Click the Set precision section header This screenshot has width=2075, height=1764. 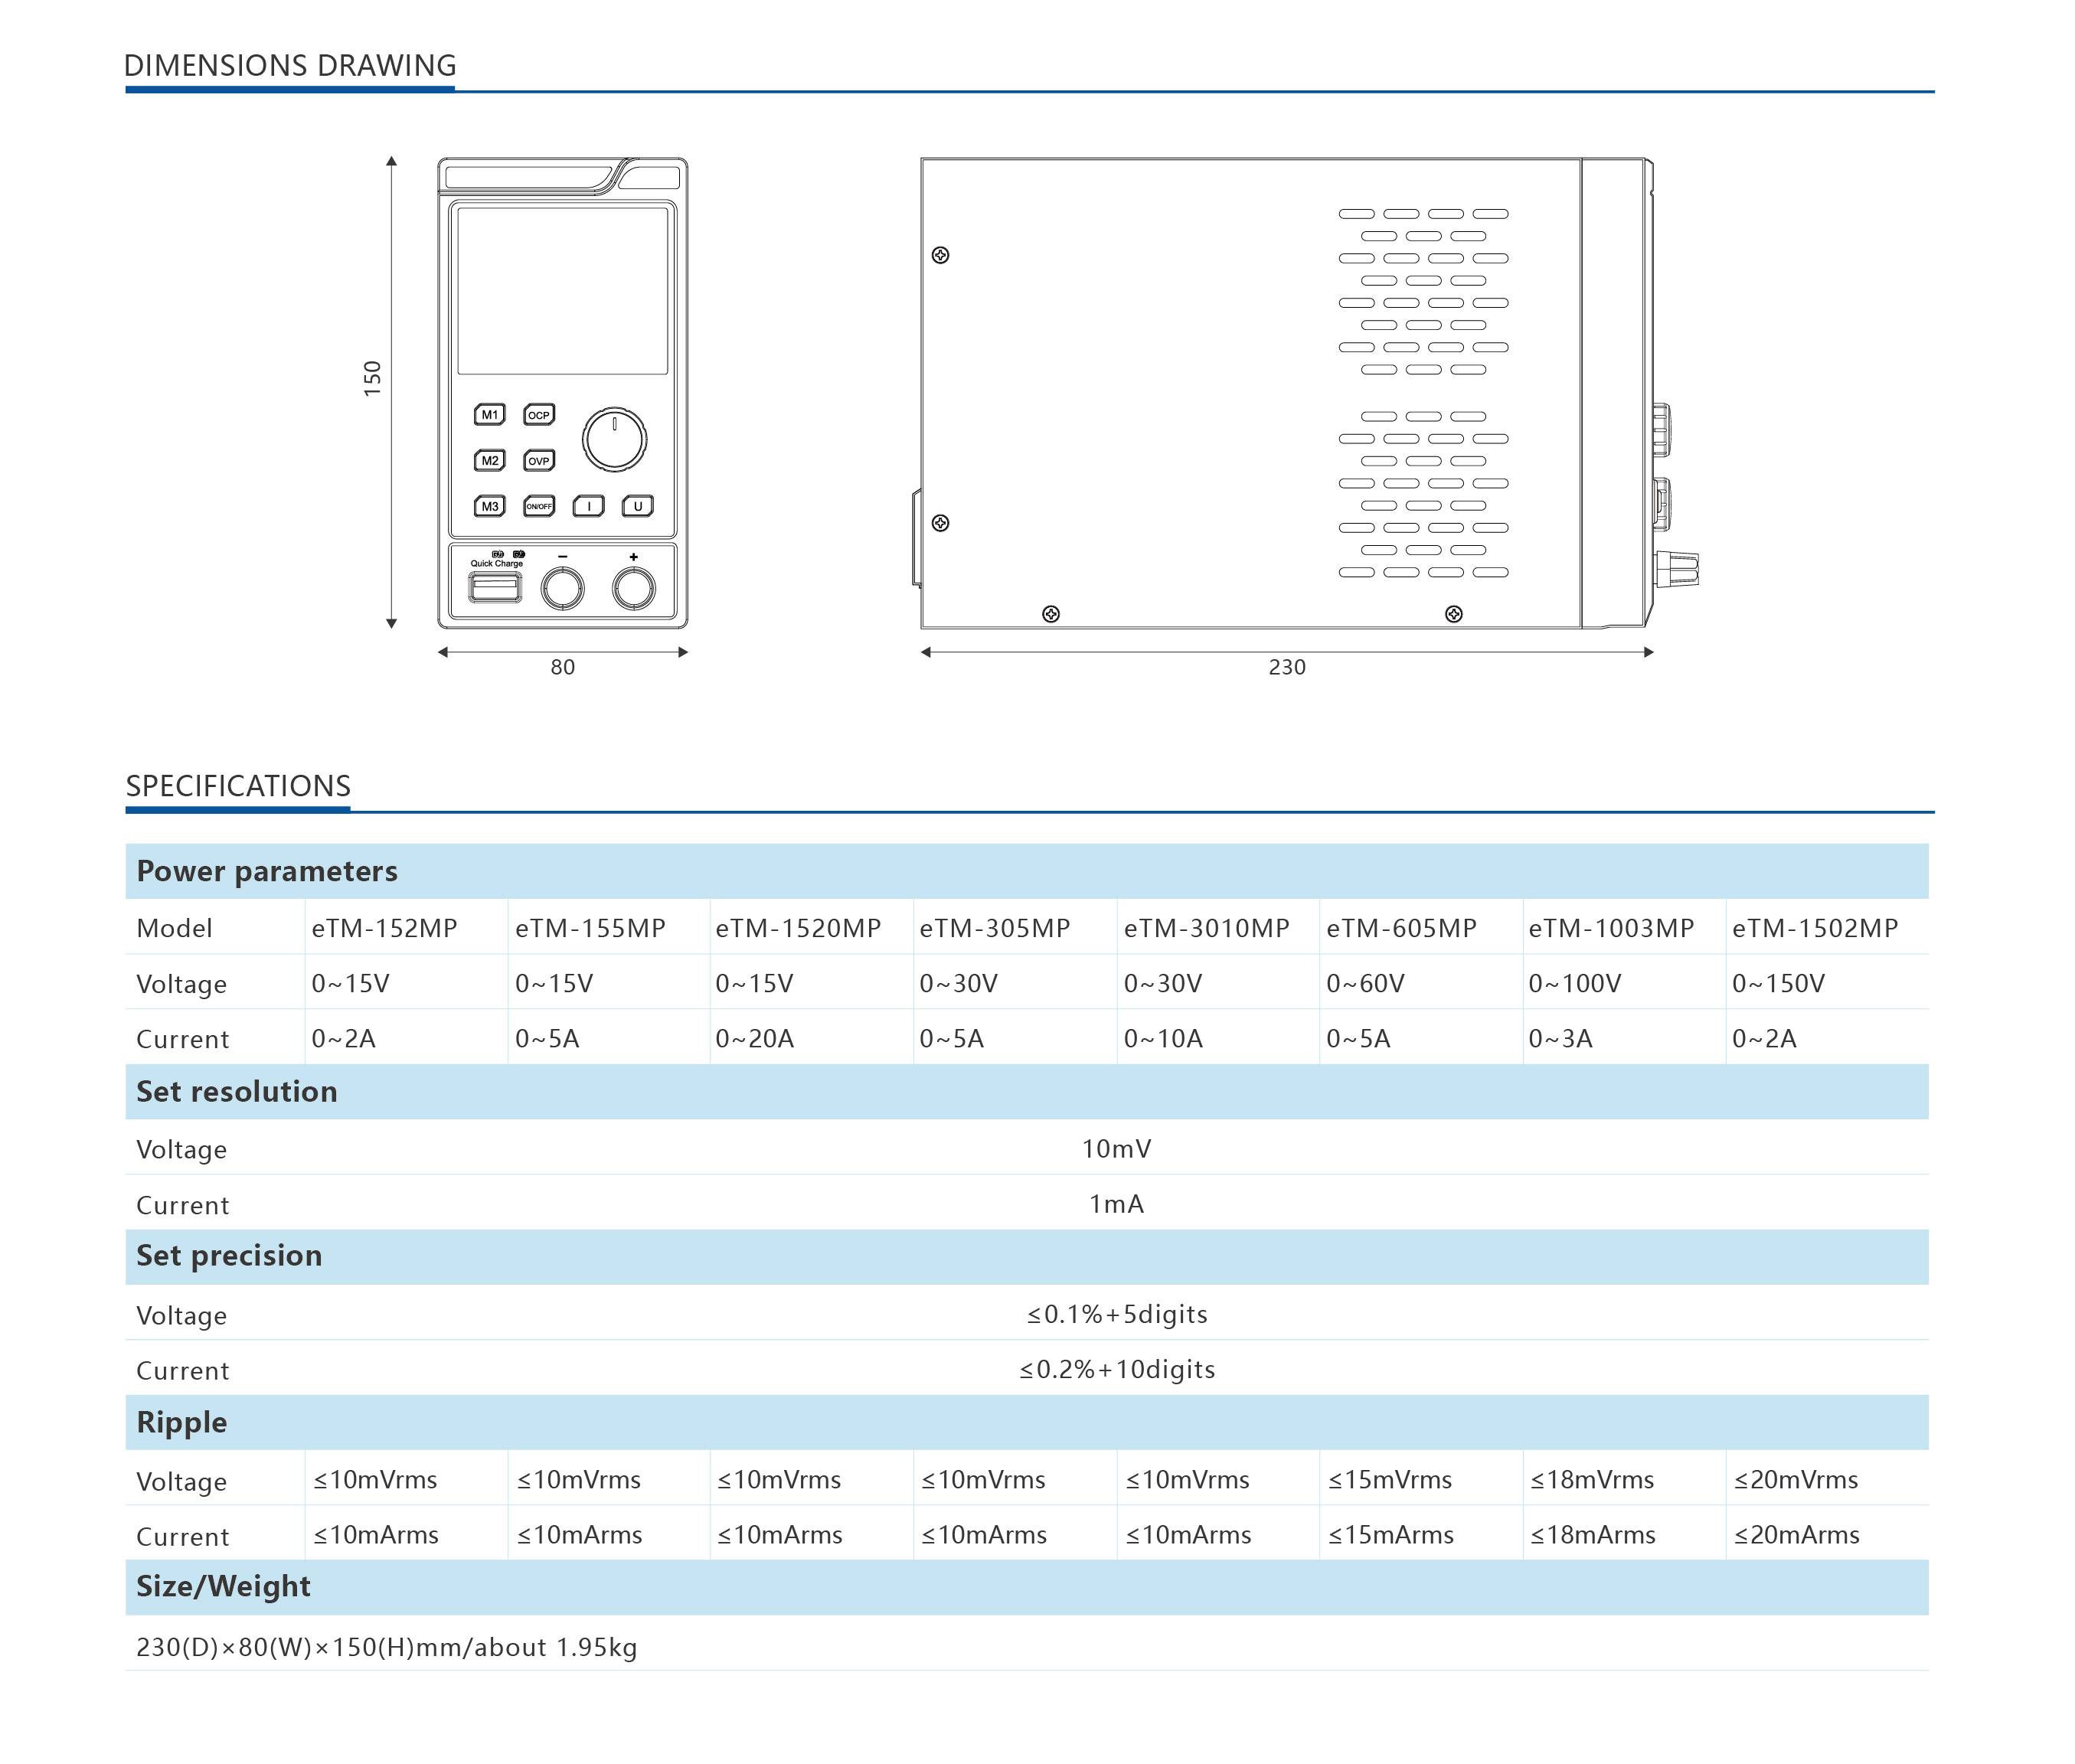(x=1026, y=1256)
